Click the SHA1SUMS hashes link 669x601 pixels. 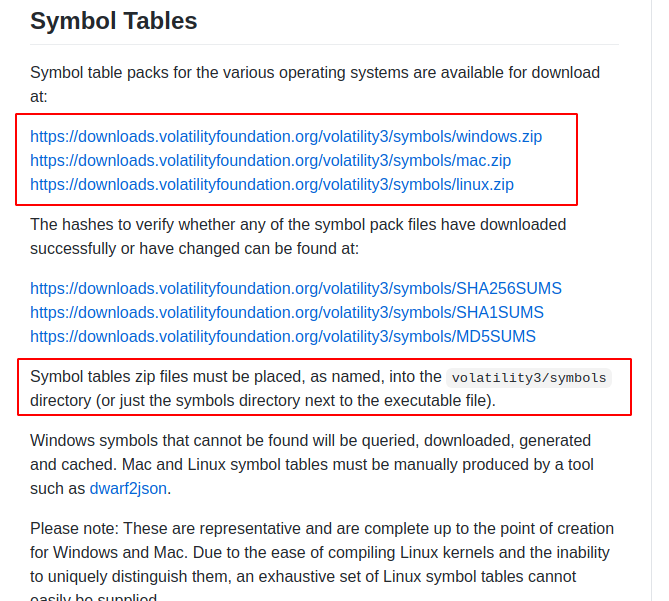pos(287,312)
